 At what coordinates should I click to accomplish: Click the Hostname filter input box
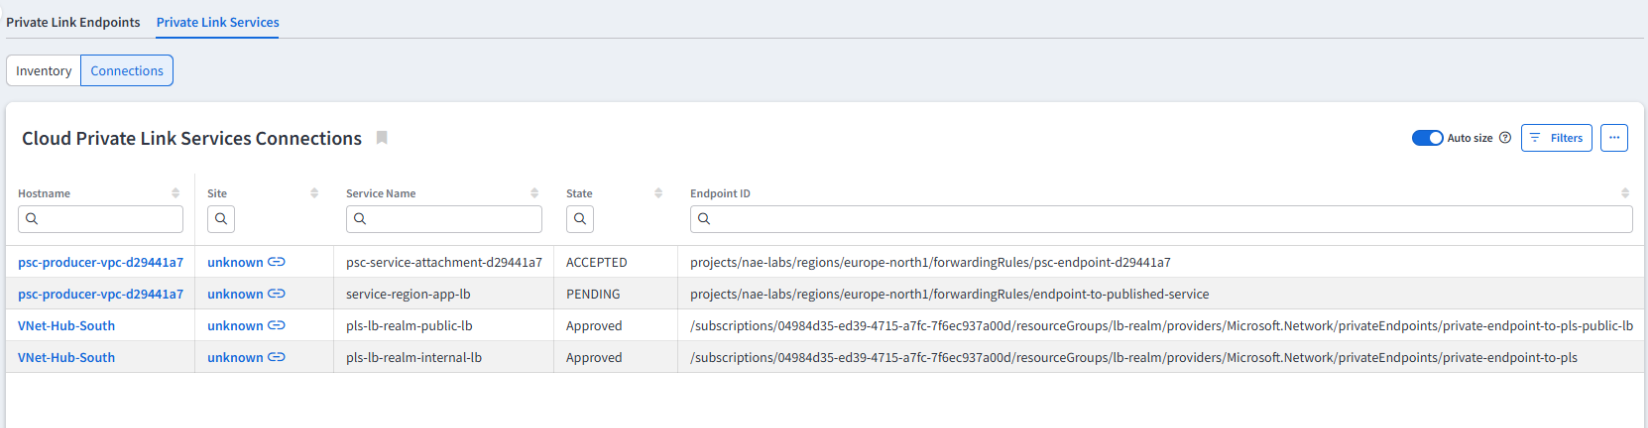click(x=100, y=219)
